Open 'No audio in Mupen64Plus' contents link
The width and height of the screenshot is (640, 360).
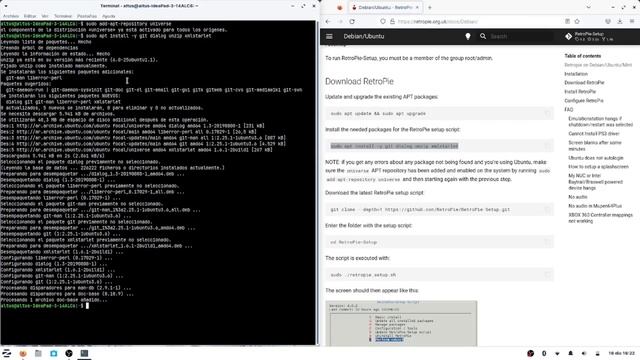coord(595,206)
